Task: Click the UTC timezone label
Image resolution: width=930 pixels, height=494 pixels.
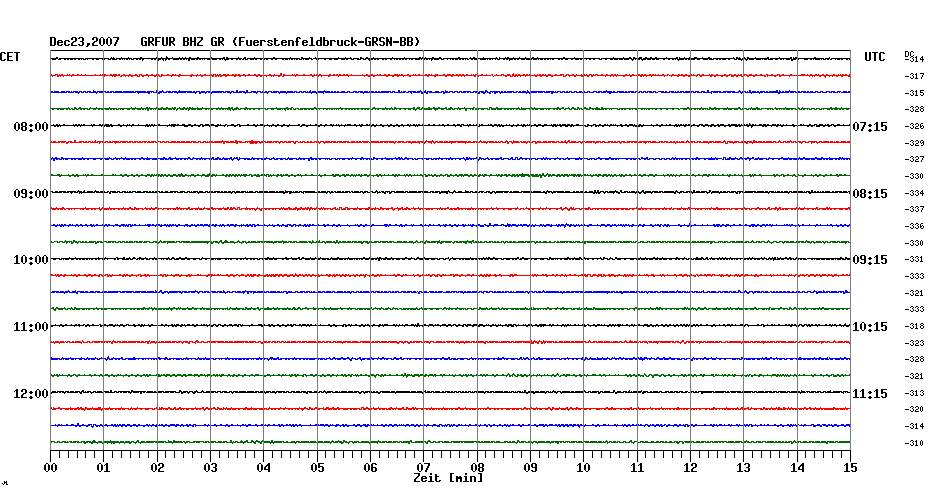Action: (875, 57)
